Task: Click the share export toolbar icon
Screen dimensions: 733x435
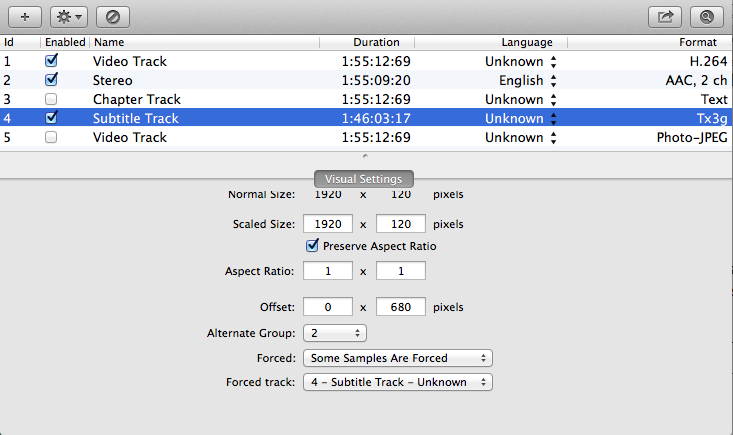Action: (665, 17)
